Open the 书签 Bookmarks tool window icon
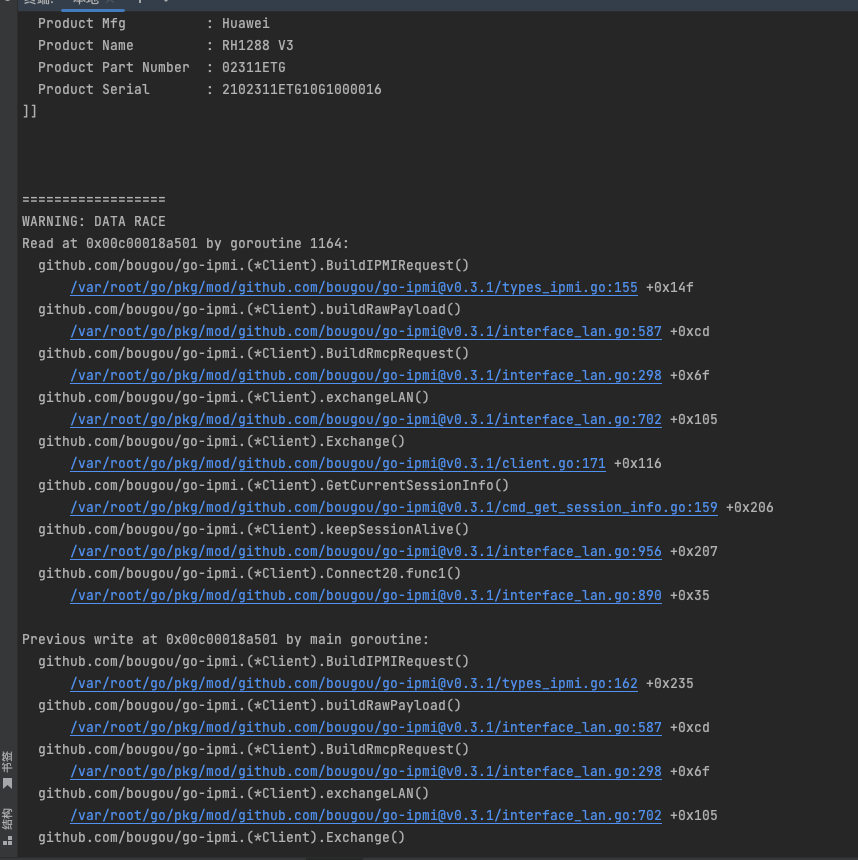The width and height of the screenshot is (858, 860). [7, 761]
